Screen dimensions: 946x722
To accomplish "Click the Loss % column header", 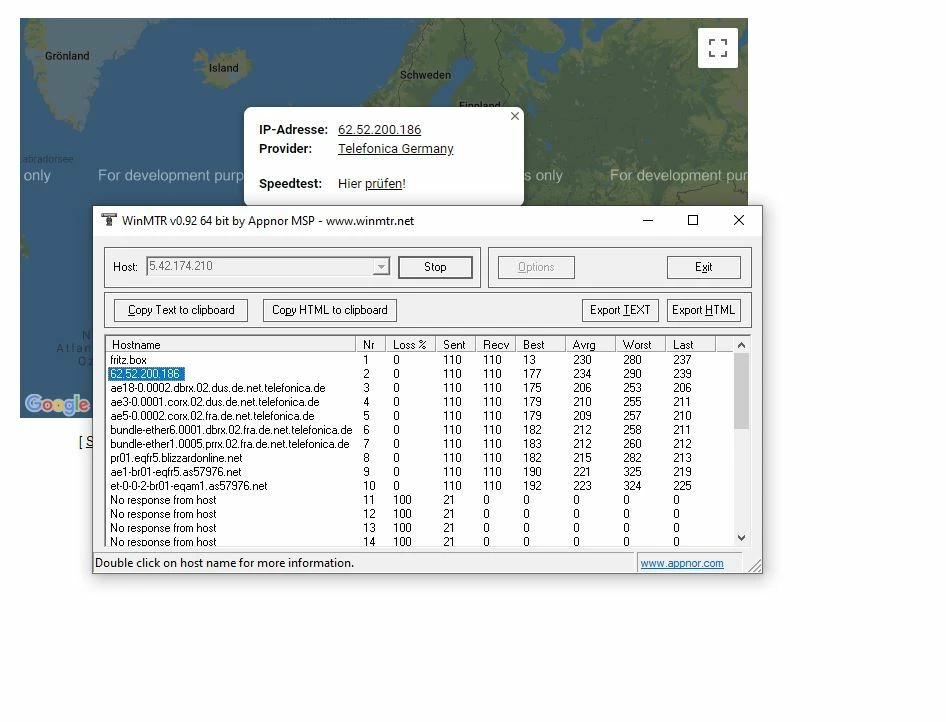I will pyautogui.click(x=411, y=344).
